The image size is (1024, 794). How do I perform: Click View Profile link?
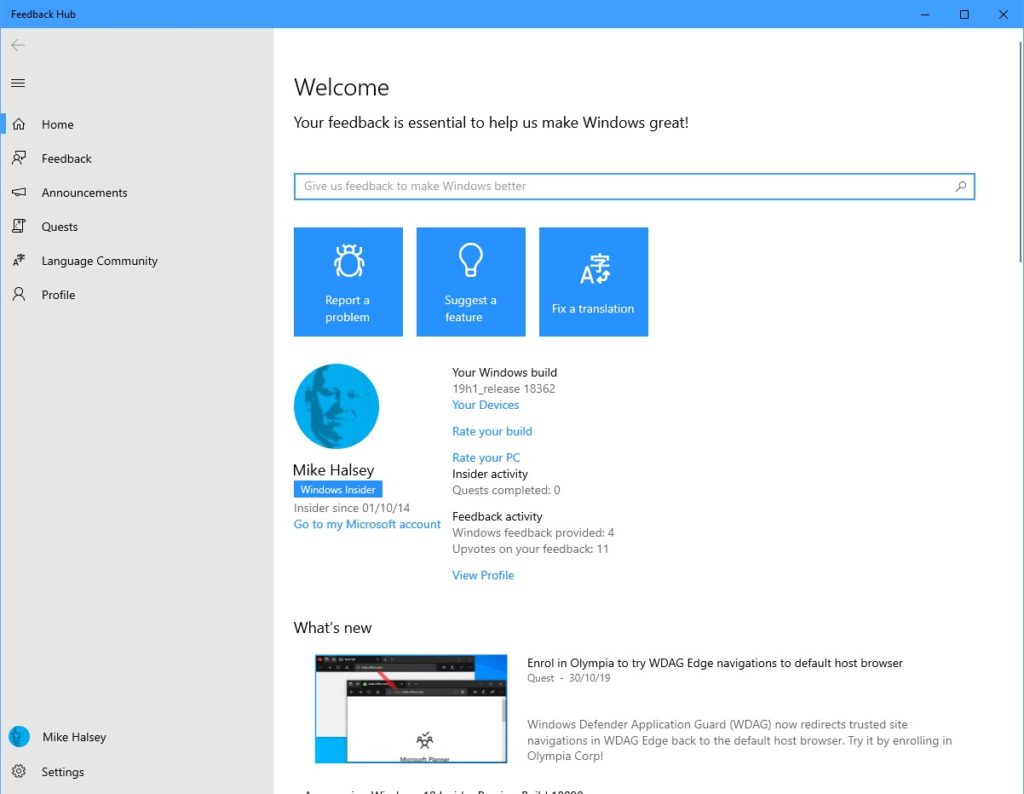[483, 575]
